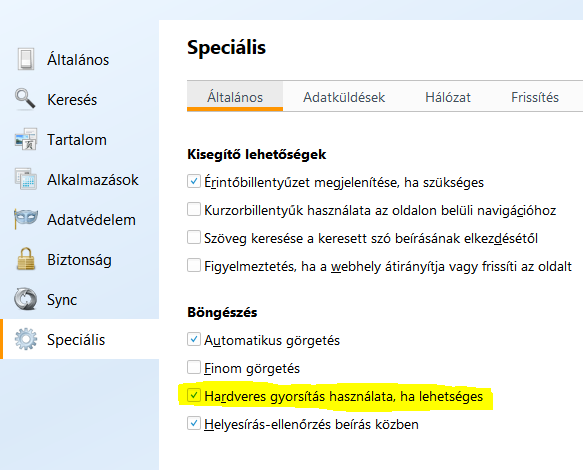Disable Automatikus görgetés checkbox

[x=194, y=339]
